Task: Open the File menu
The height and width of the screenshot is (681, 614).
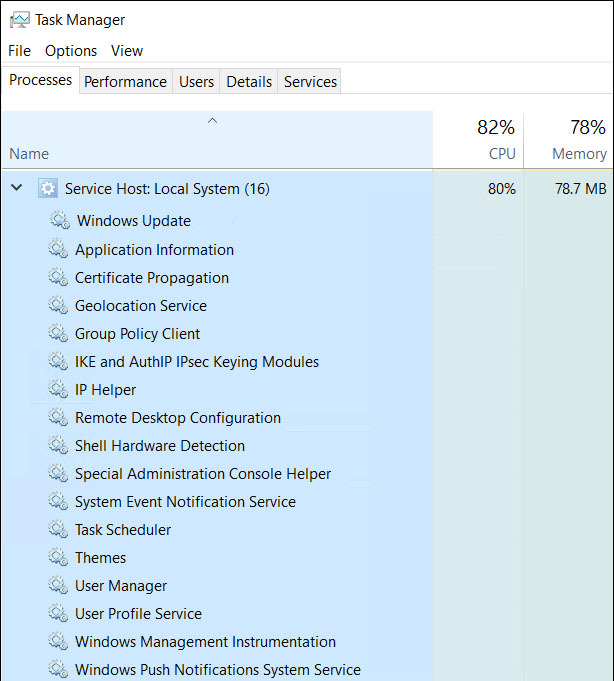Action: click(x=20, y=50)
